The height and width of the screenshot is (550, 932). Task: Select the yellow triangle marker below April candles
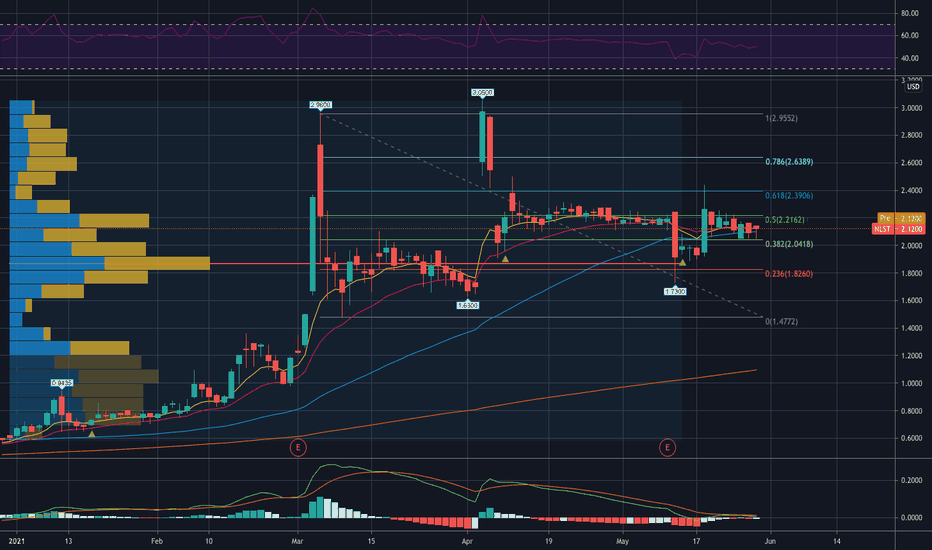coord(505,259)
